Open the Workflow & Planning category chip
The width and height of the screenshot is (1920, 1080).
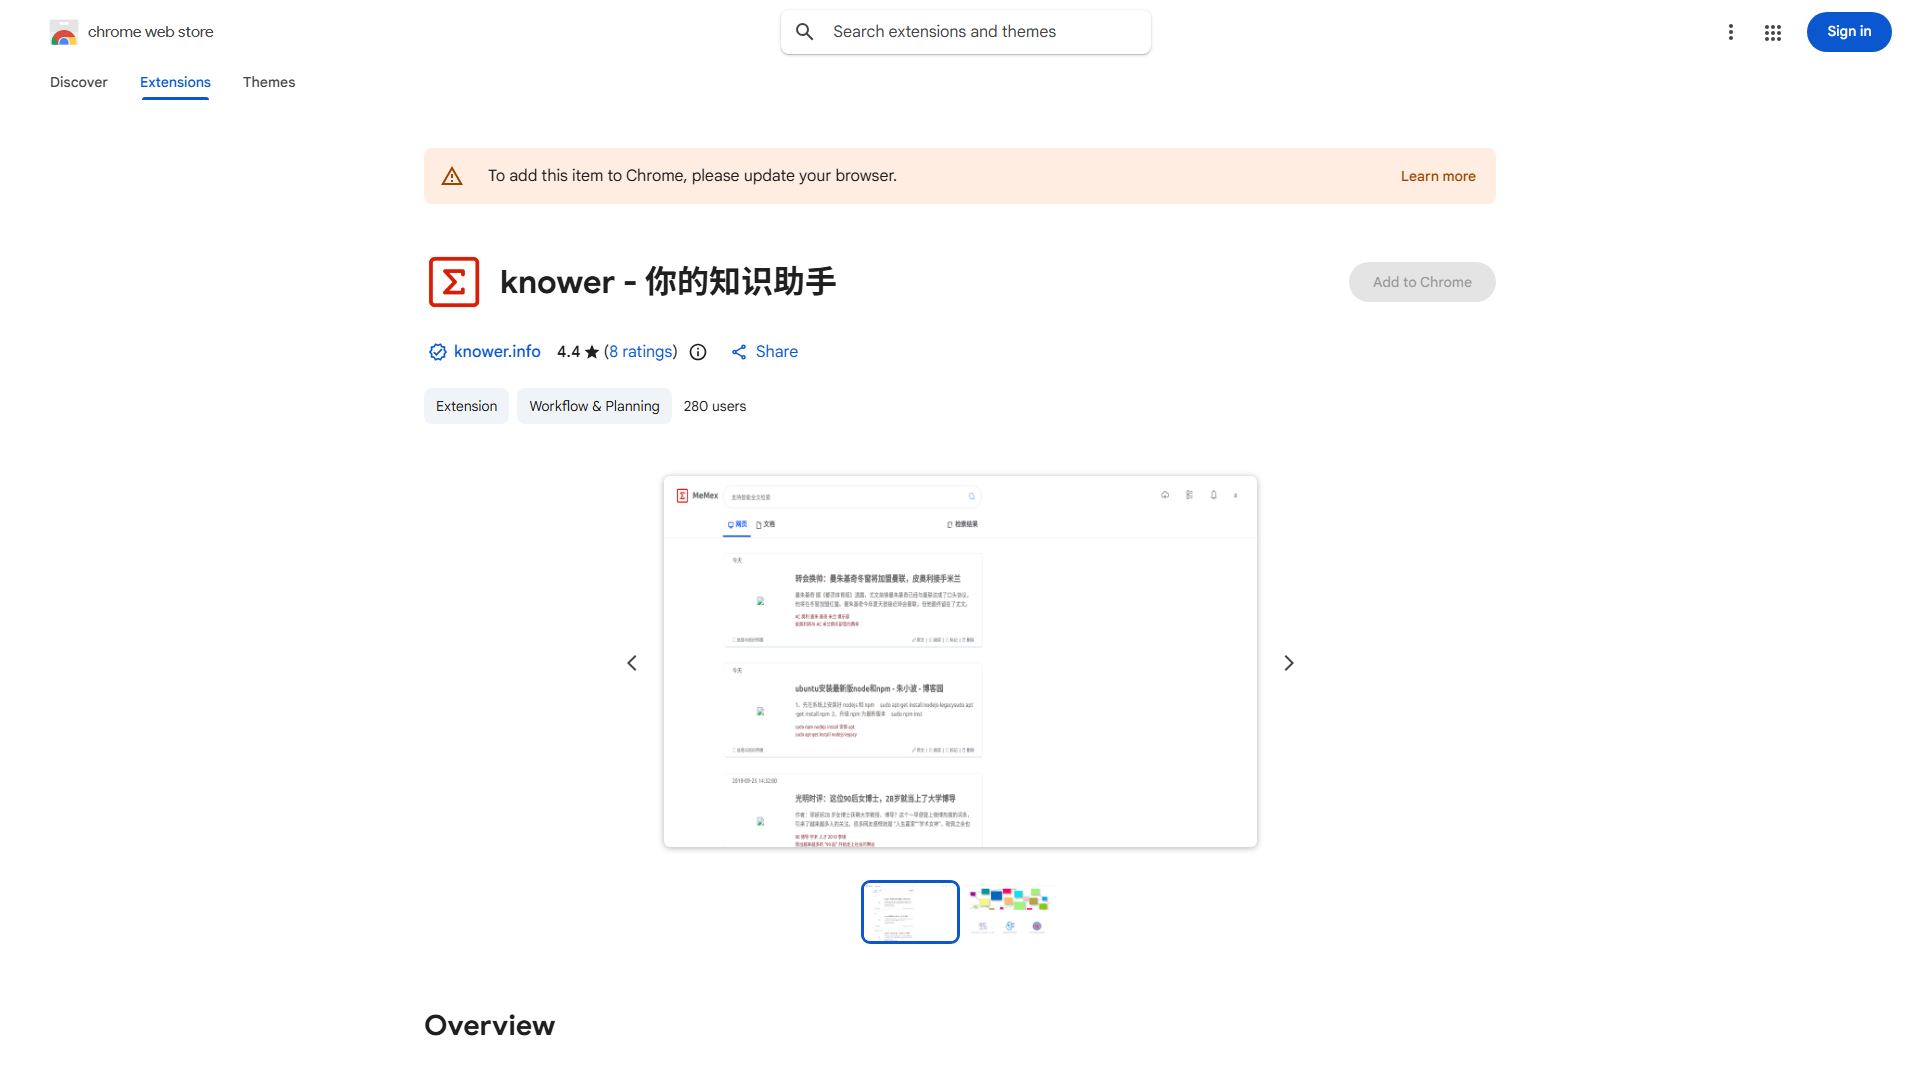(594, 406)
